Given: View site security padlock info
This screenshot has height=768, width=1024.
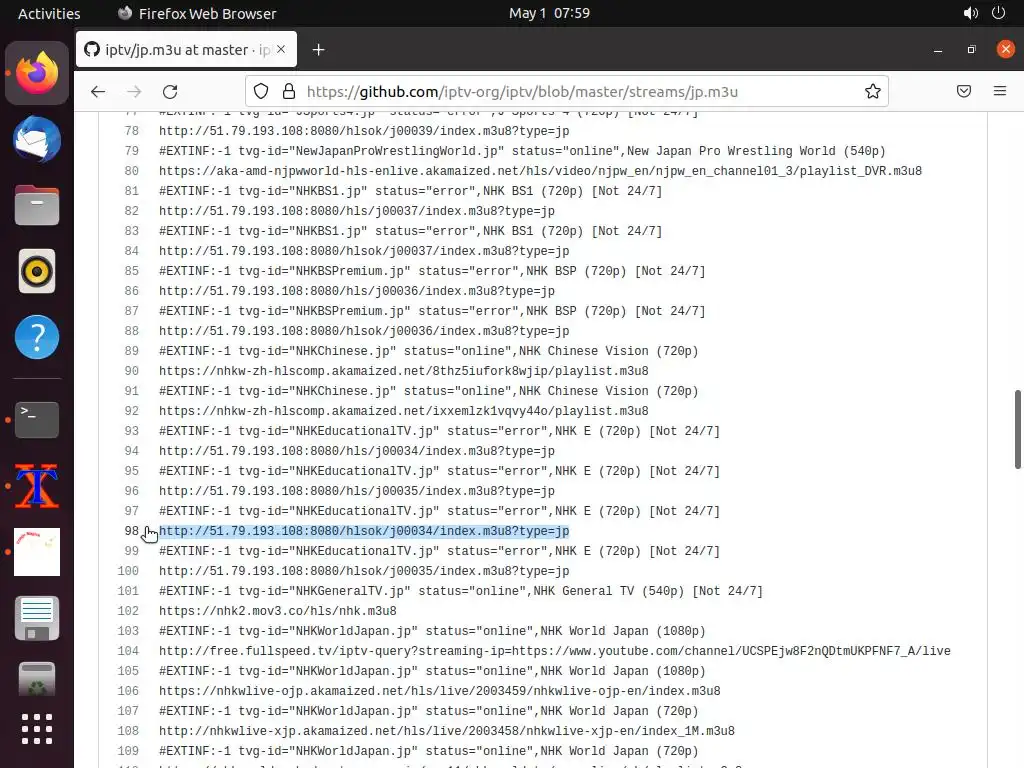Looking at the screenshot, I should click(289, 91).
